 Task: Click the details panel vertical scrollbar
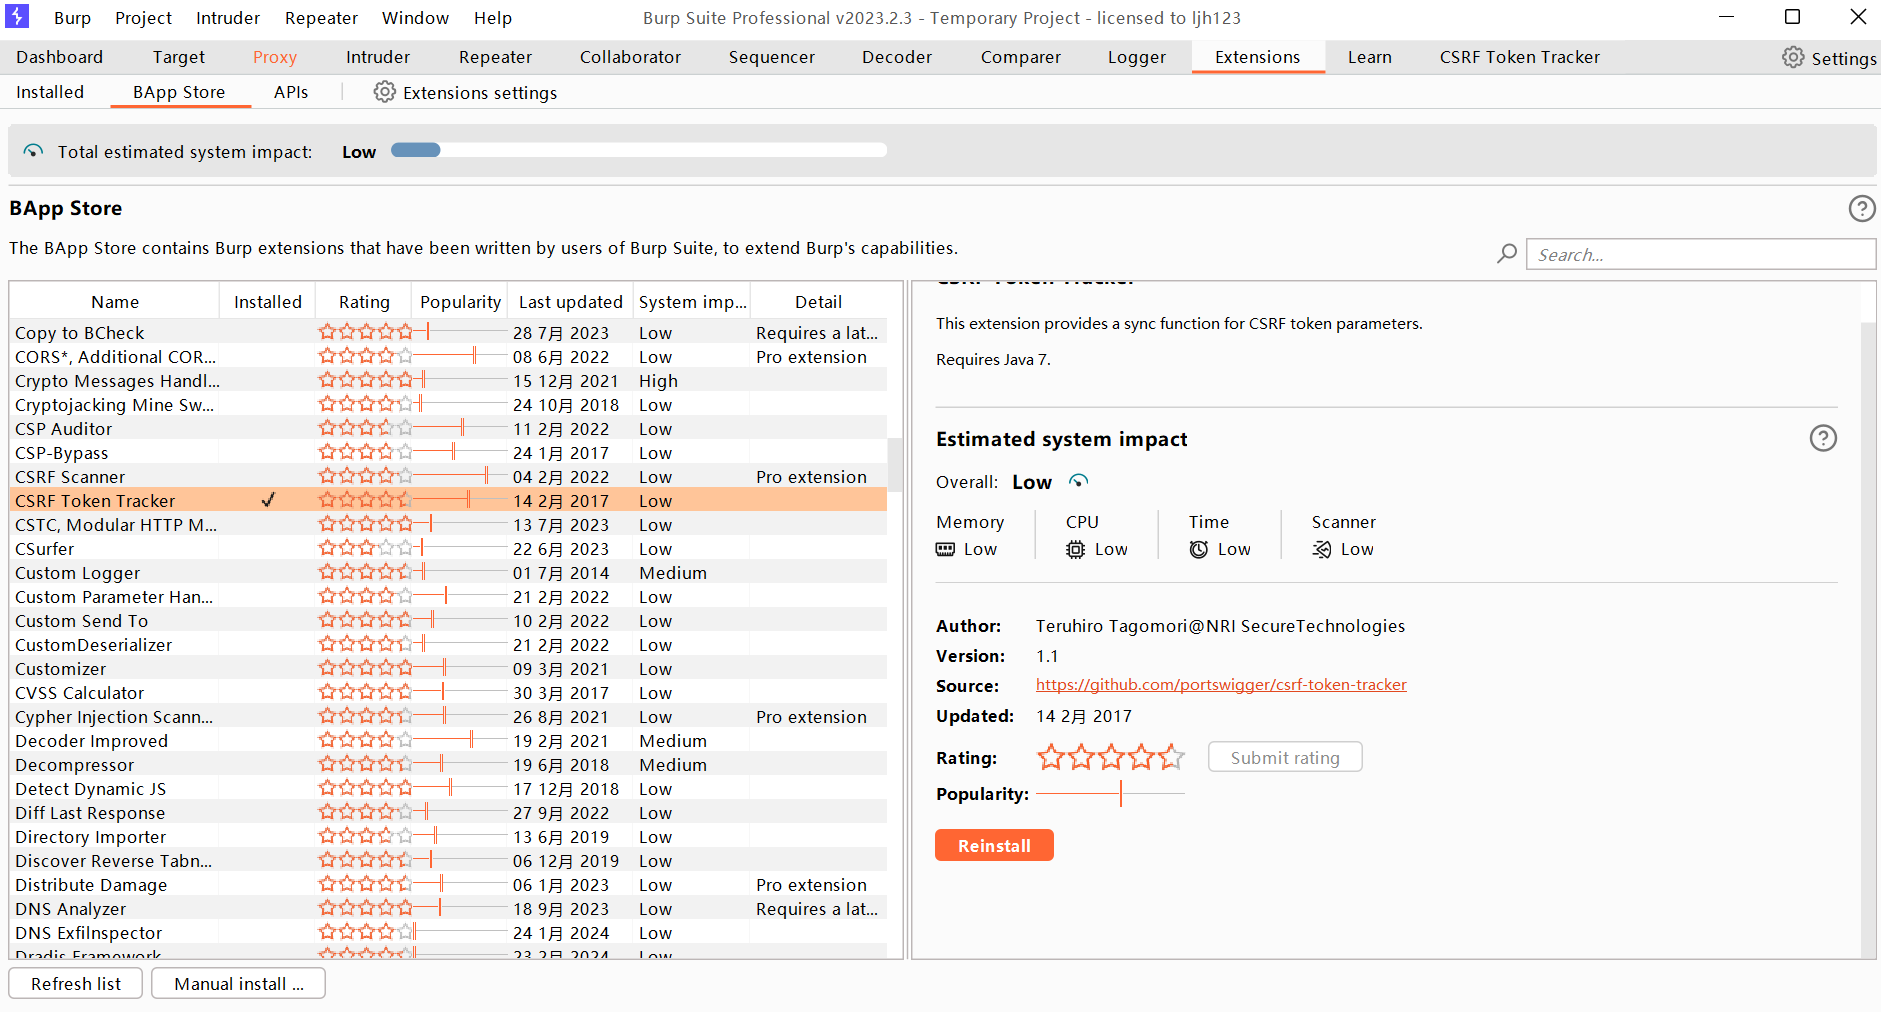pos(1868,640)
